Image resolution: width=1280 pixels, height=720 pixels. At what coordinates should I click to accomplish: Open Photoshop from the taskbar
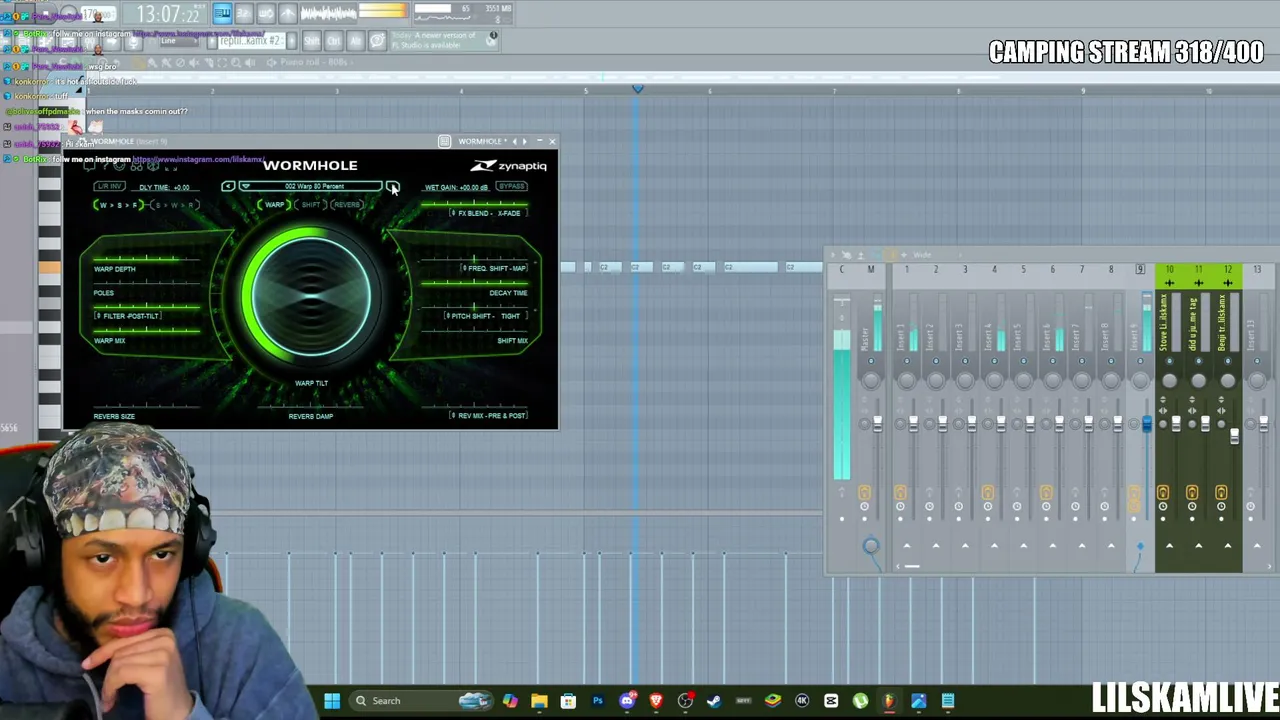pos(598,701)
